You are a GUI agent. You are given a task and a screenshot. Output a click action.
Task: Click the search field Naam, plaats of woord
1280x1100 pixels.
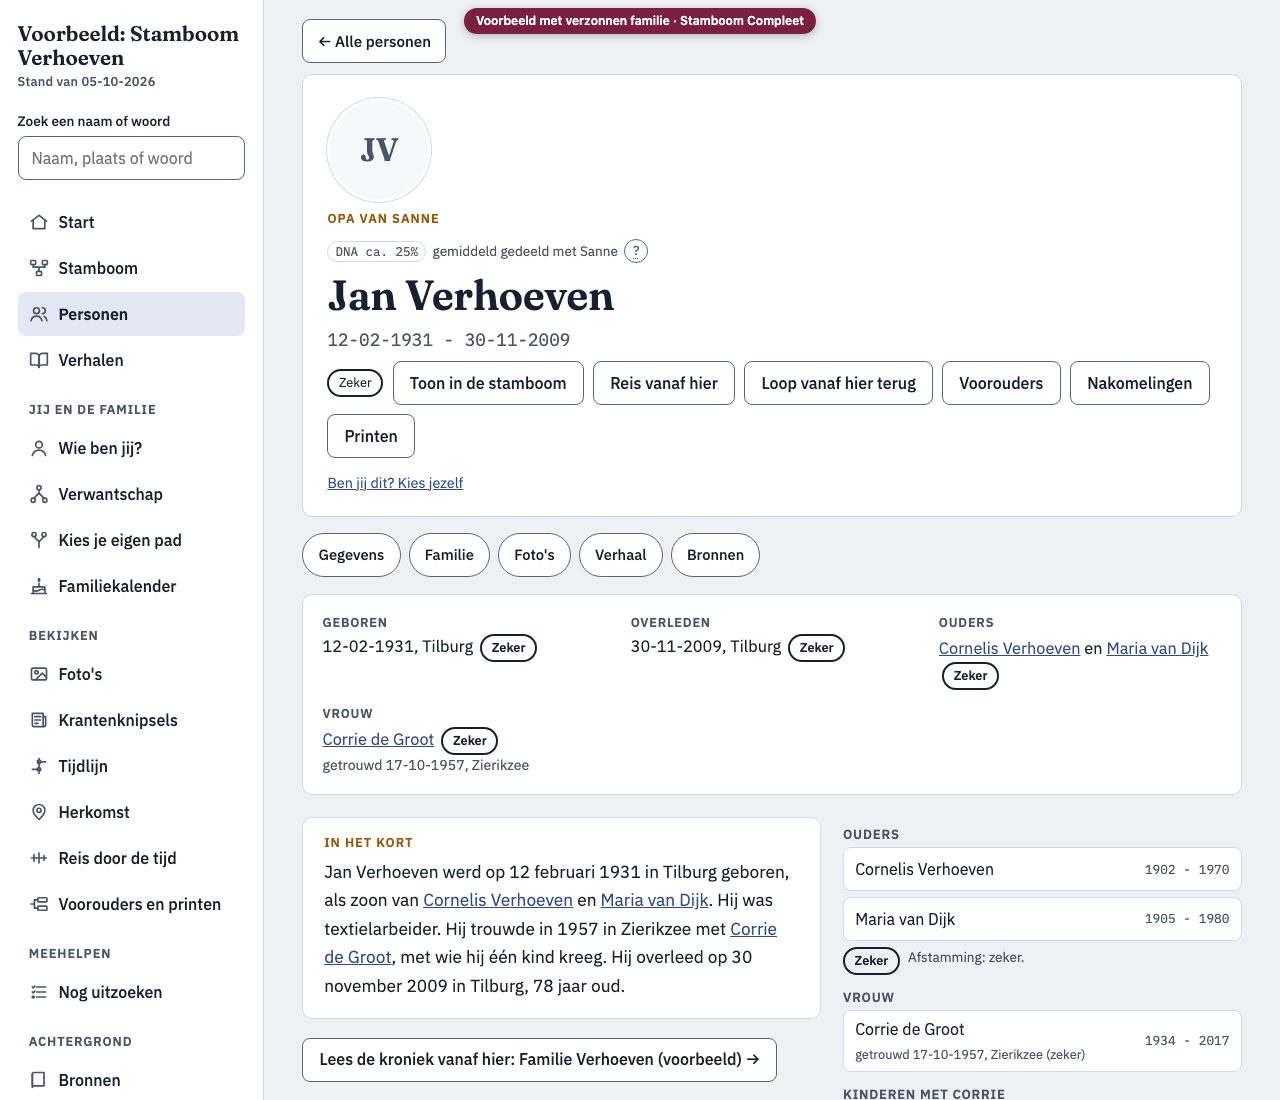pyautogui.click(x=131, y=158)
